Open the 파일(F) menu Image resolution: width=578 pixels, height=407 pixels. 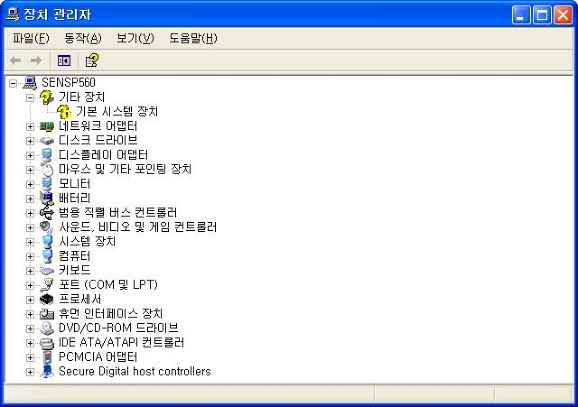[31, 38]
